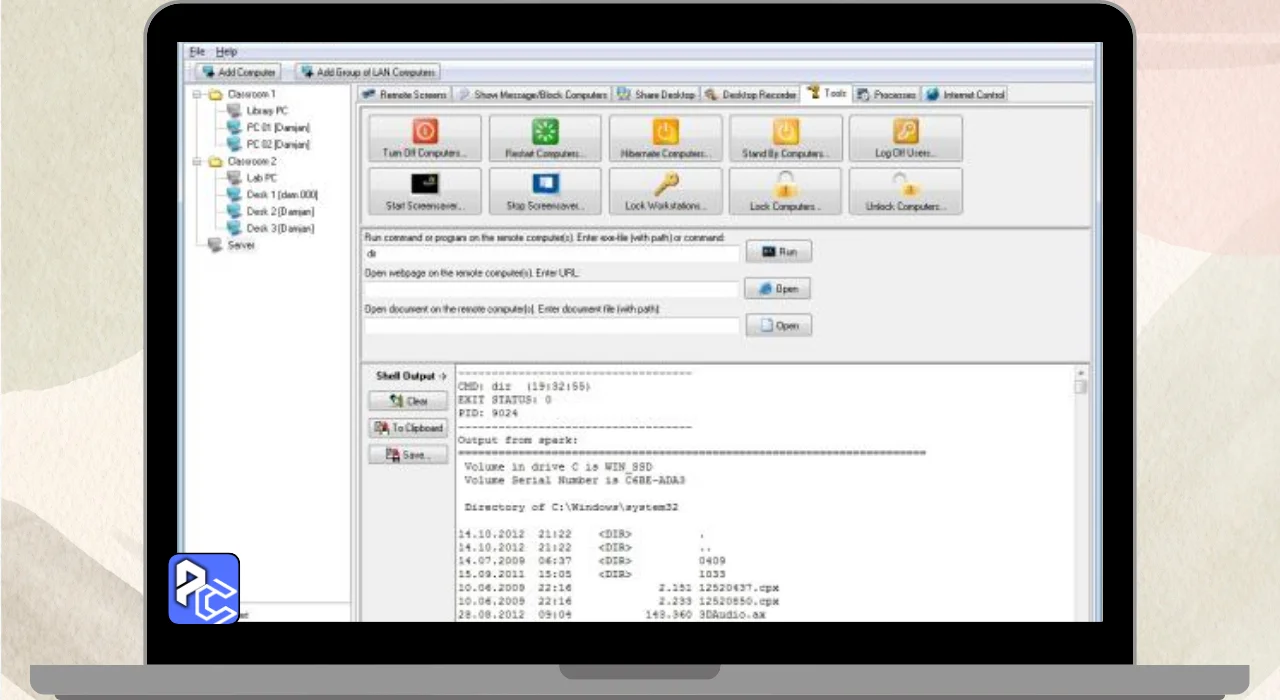This screenshot has width=1280, height=700.
Task: Select Lab PC in the tree
Action: coord(253,178)
